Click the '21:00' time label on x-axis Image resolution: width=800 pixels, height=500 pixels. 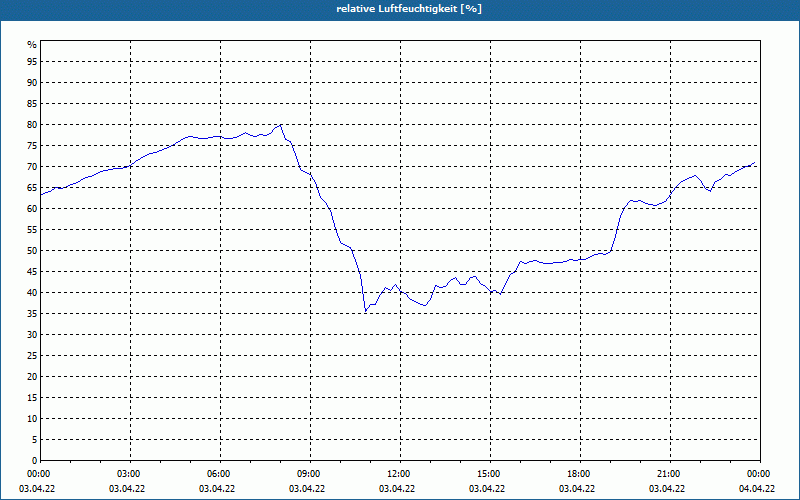(x=670, y=474)
